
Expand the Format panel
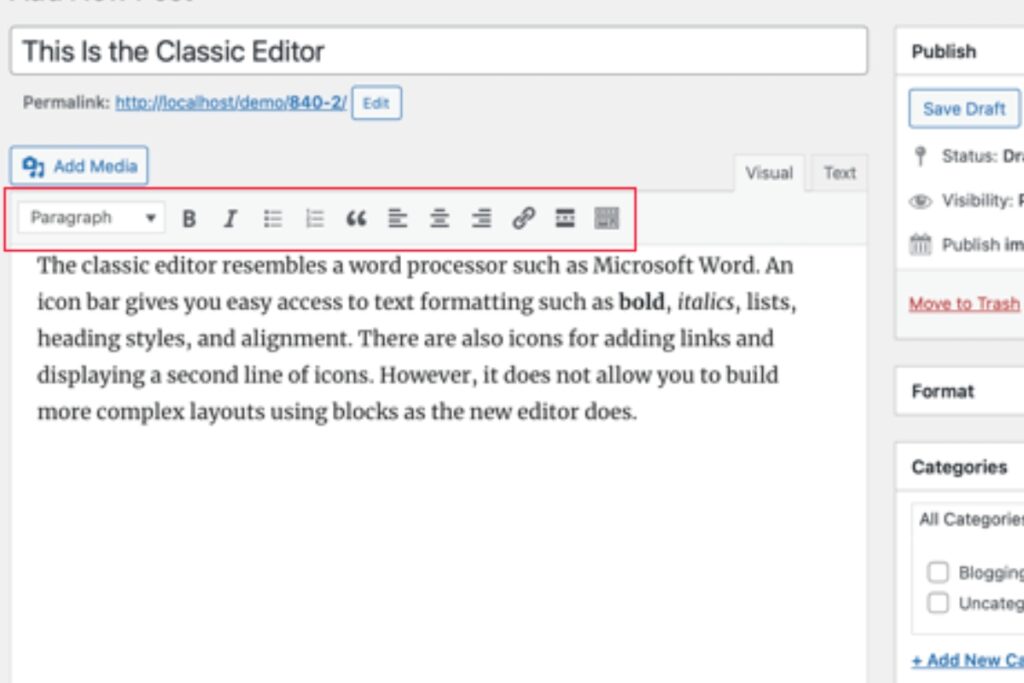click(944, 391)
